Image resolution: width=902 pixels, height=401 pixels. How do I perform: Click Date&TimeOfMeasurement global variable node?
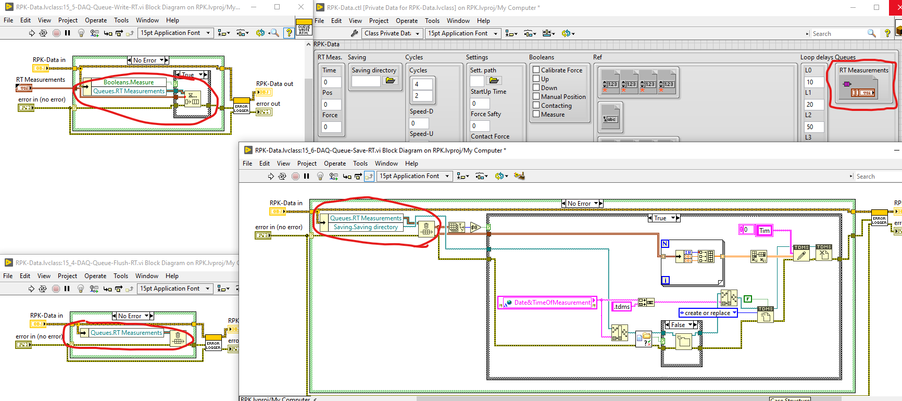[x=545, y=302]
